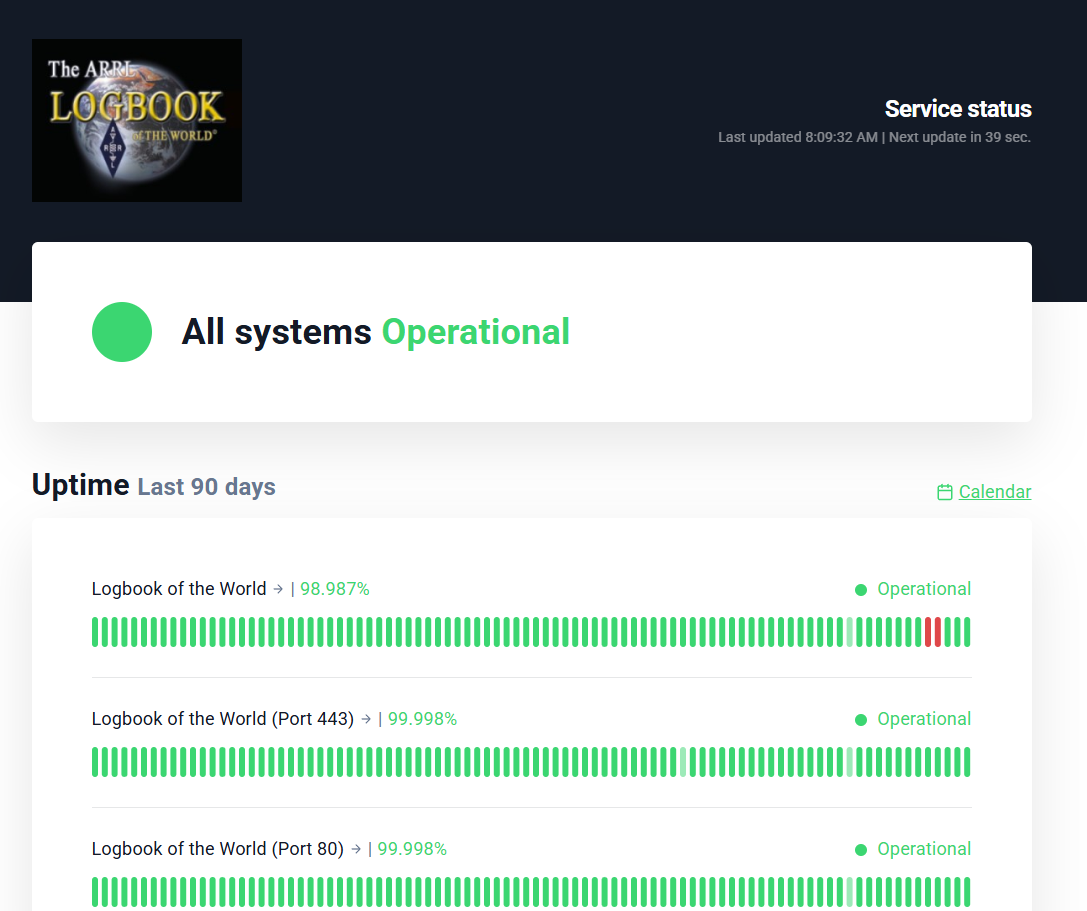
Task: Click the 'Uptime Last 90 days' heading
Action: 154,485
